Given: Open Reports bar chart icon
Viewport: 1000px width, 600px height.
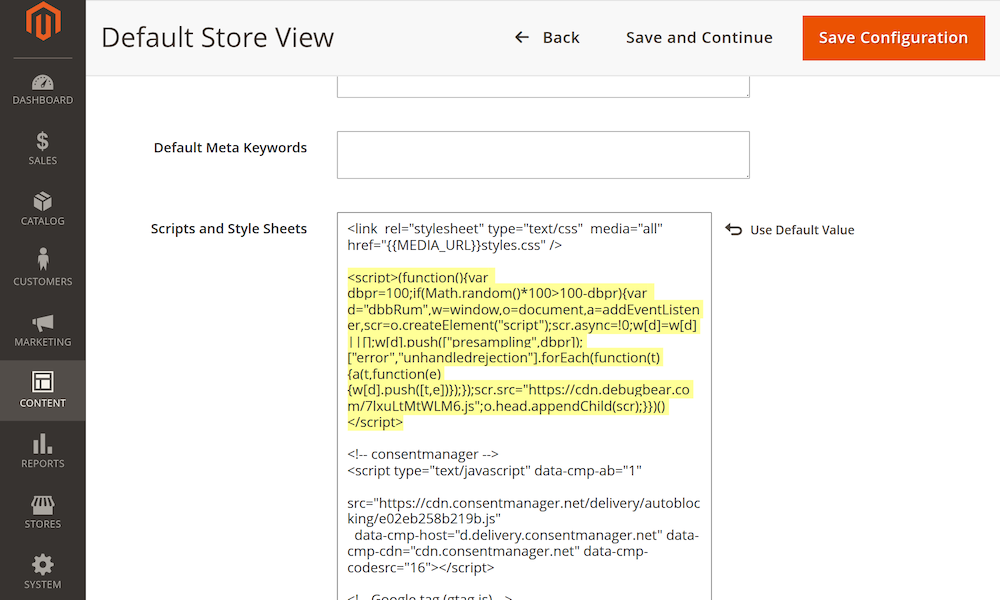Looking at the screenshot, I should tap(42, 445).
